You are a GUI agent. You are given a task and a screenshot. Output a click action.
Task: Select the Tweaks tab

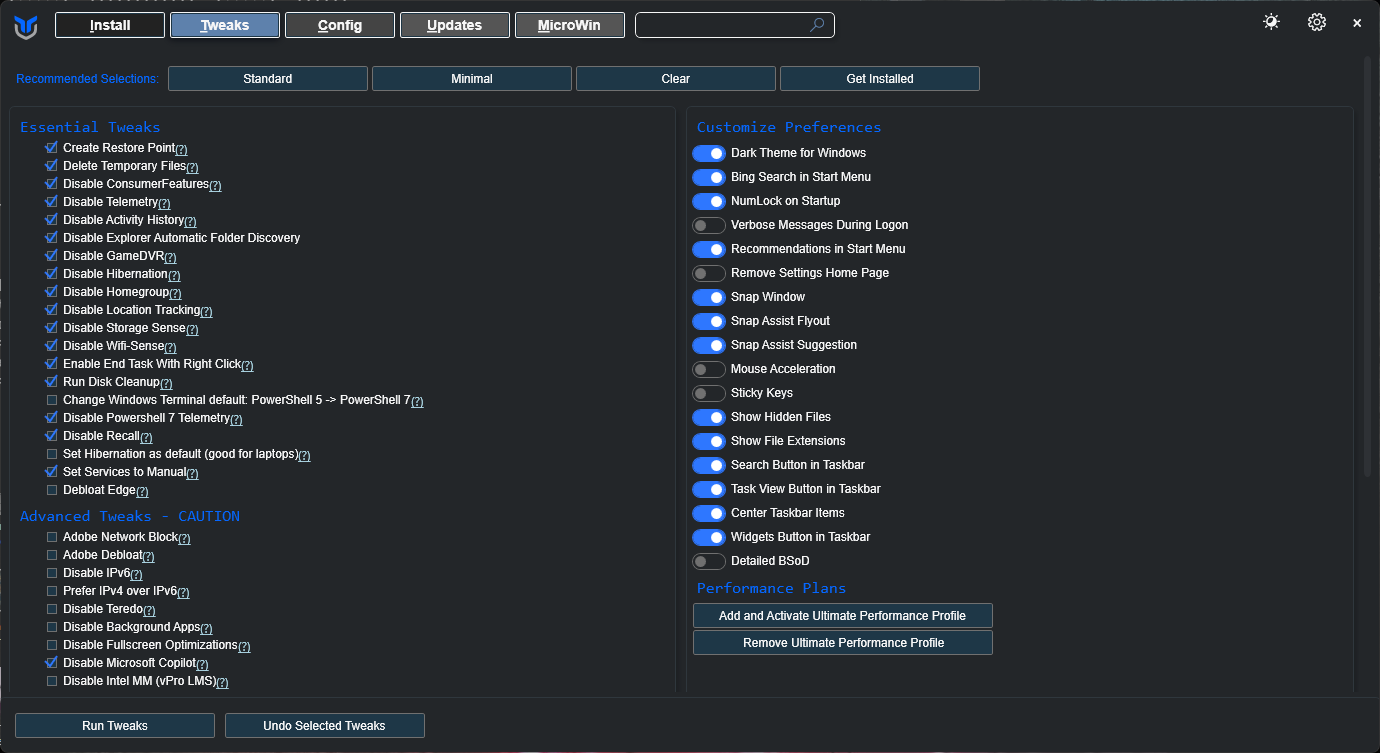225,25
